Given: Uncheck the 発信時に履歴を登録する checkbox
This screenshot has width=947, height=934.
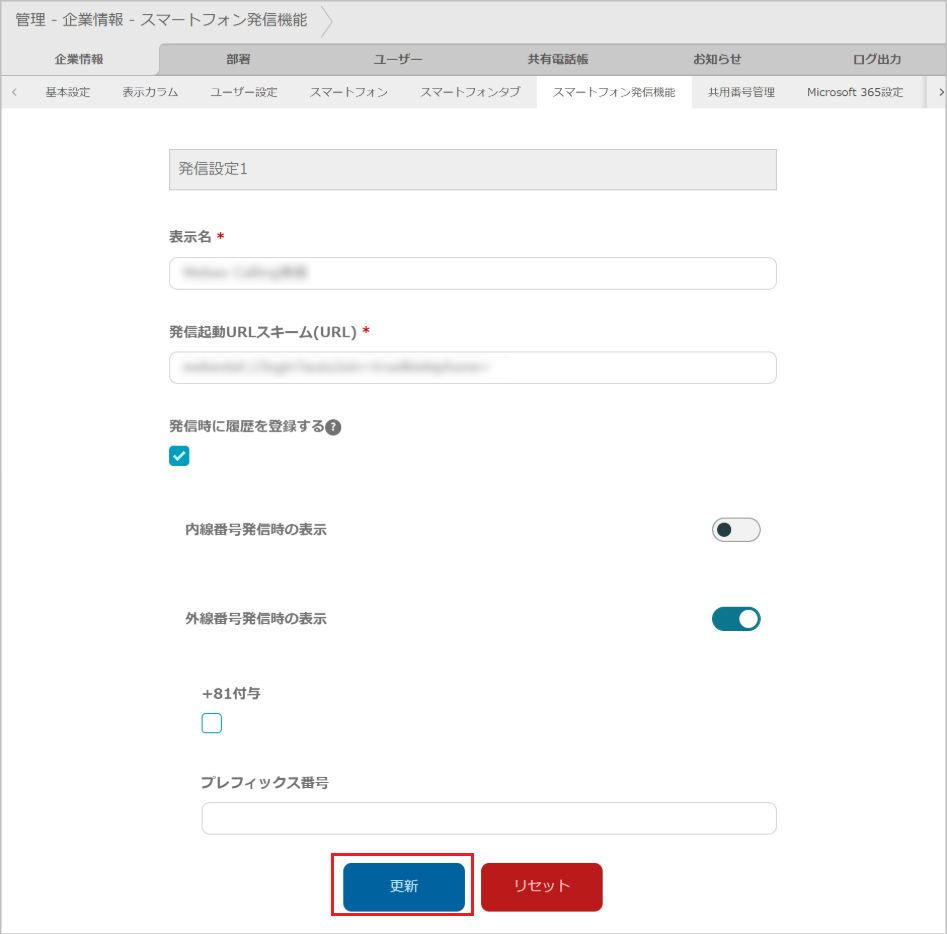Looking at the screenshot, I should 179,456.
